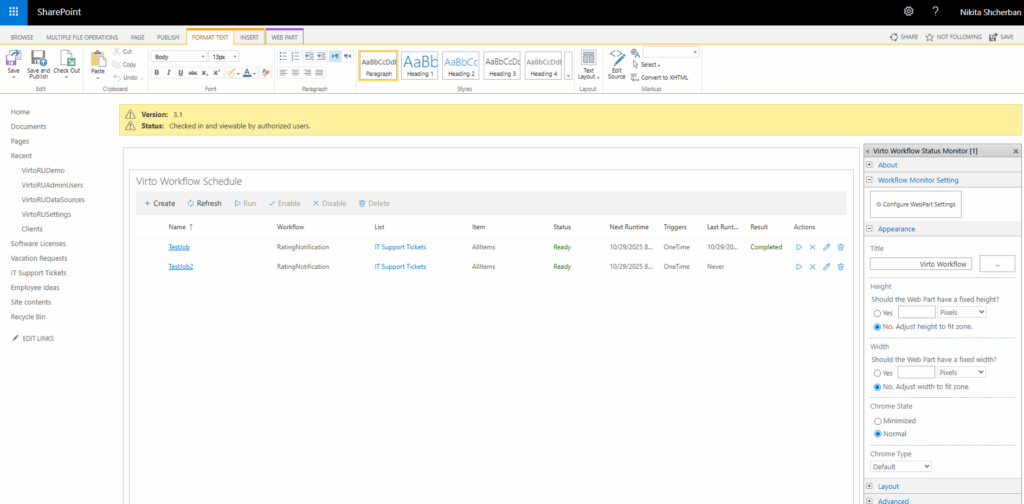Delete TestJob2 using its trash icon
1024x504 pixels.
840,267
